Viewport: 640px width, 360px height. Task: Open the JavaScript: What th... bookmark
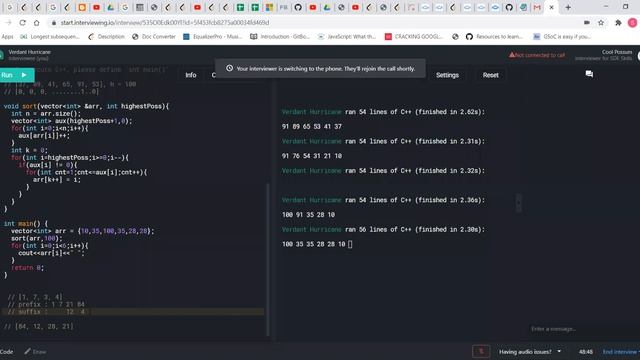[x=347, y=37]
